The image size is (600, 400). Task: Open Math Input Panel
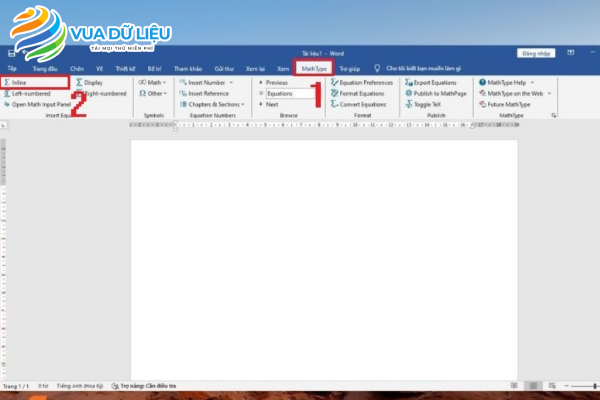click(x=40, y=104)
